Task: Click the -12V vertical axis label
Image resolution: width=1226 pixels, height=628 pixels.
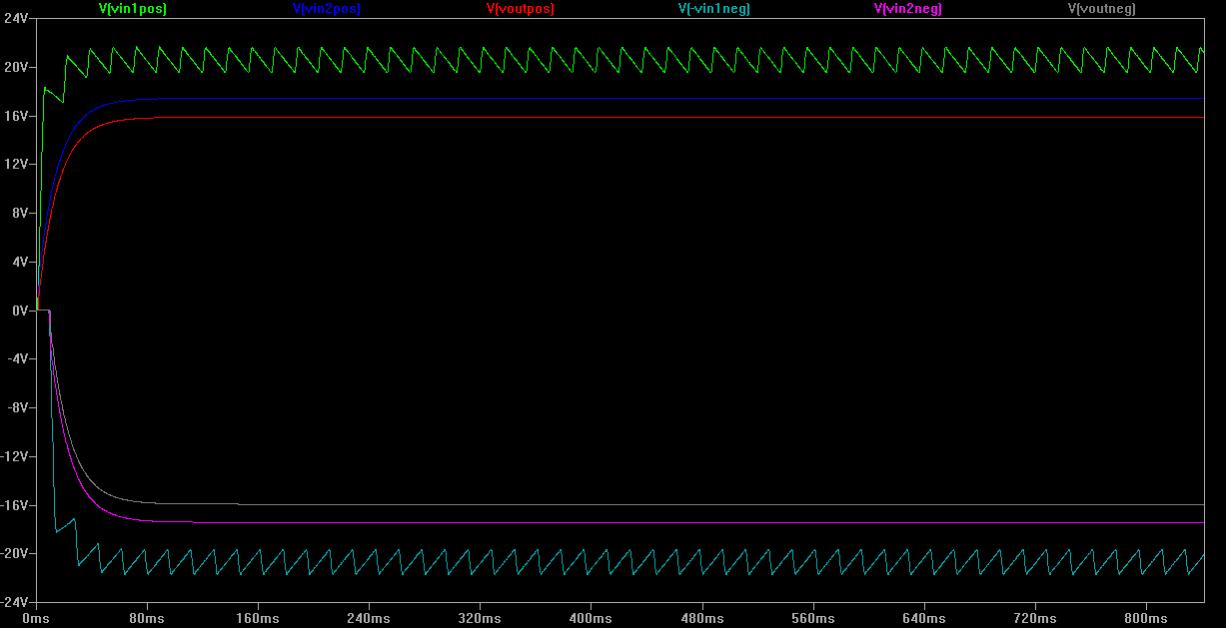Action: point(14,456)
